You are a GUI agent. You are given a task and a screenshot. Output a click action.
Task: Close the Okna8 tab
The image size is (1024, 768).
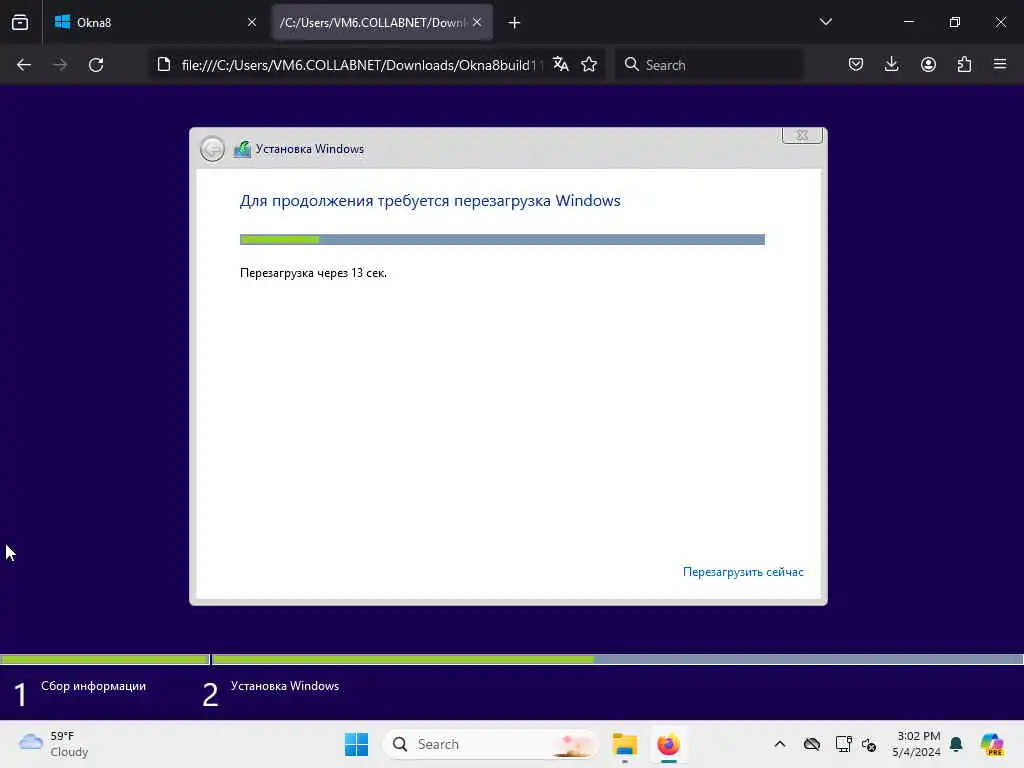[x=251, y=22]
